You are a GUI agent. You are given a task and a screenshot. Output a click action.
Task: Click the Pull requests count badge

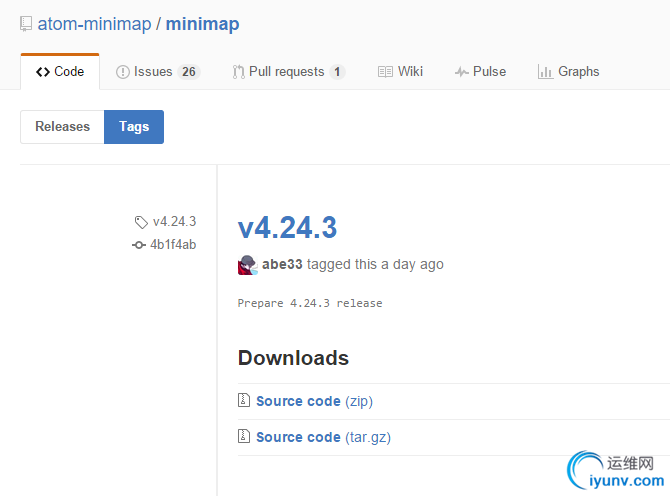[337, 72]
